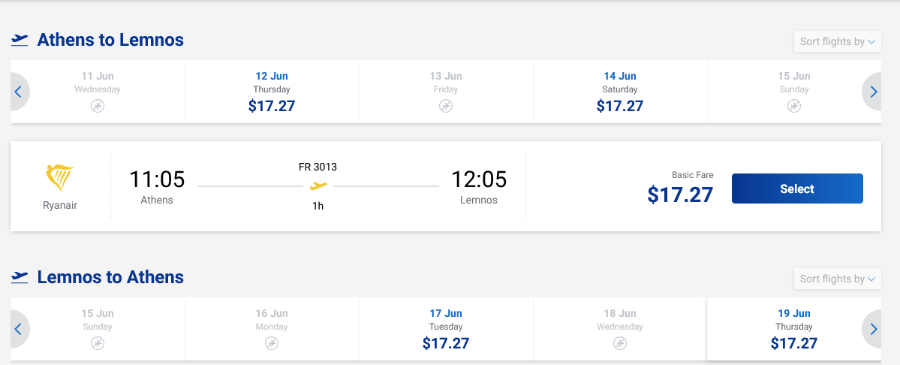Open Sort flights by for Lemnos to Athens

tap(837, 279)
